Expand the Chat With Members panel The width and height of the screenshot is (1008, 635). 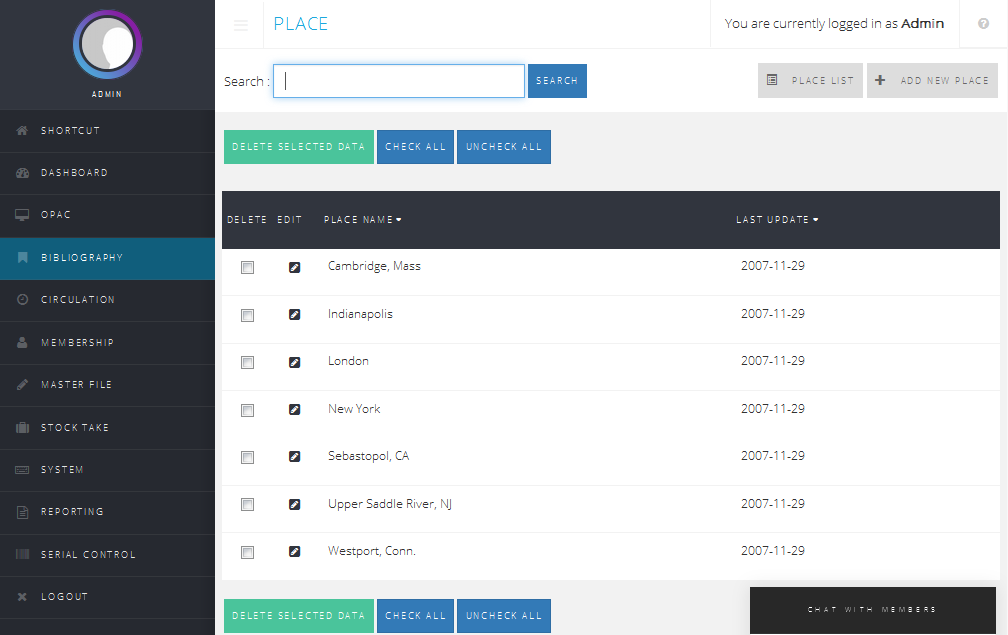pos(872,609)
